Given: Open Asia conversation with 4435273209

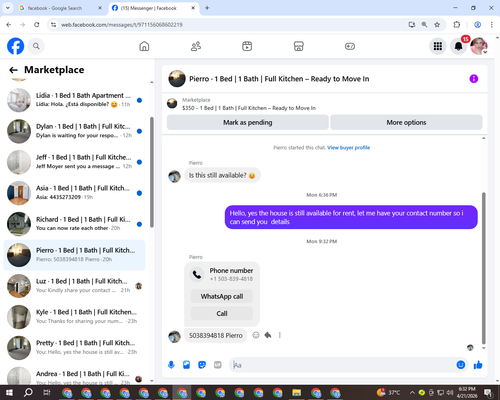Looking at the screenshot, I should coord(74,193).
